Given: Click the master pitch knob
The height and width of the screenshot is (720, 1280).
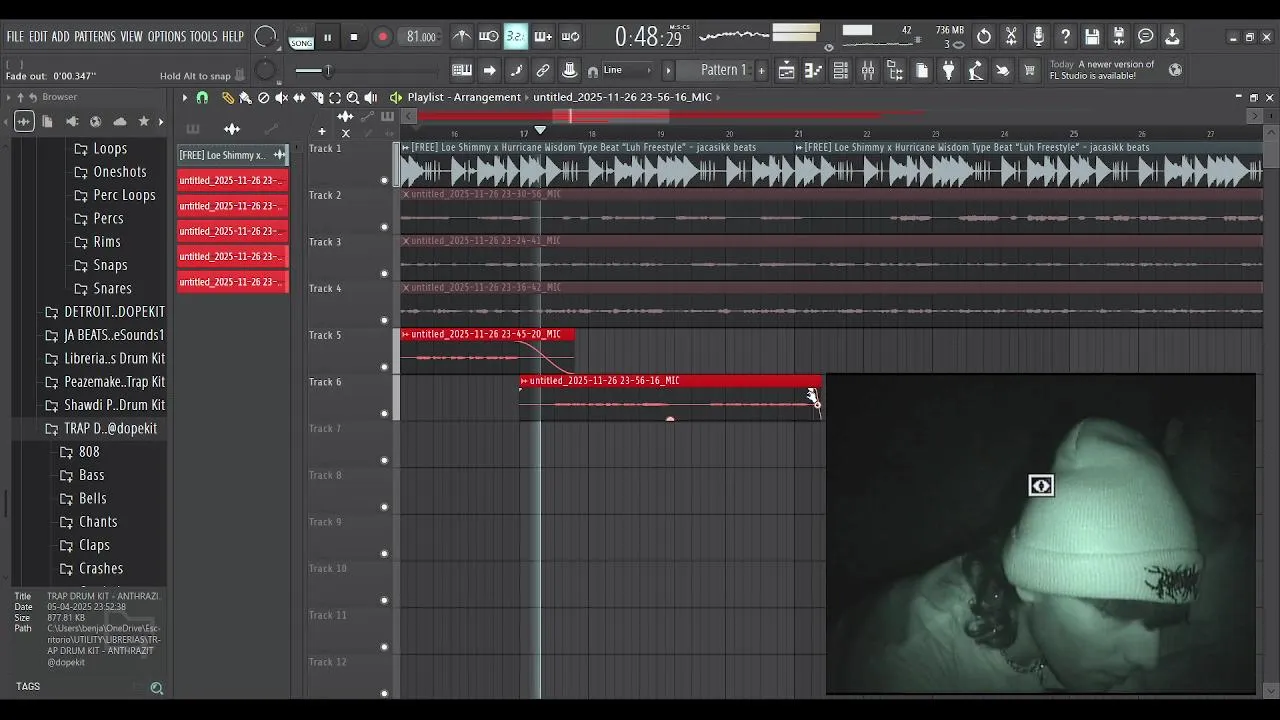Looking at the screenshot, I should point(265,71).
